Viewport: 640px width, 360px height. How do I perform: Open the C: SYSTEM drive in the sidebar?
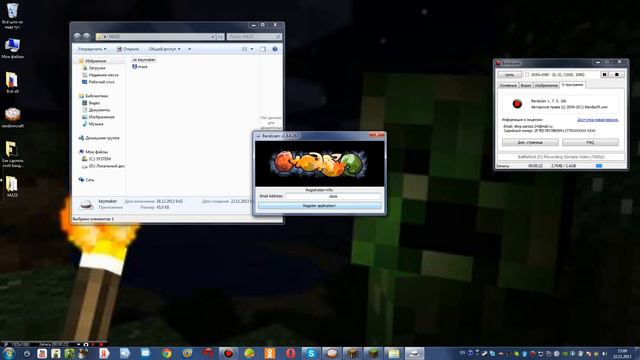point(96,159)
